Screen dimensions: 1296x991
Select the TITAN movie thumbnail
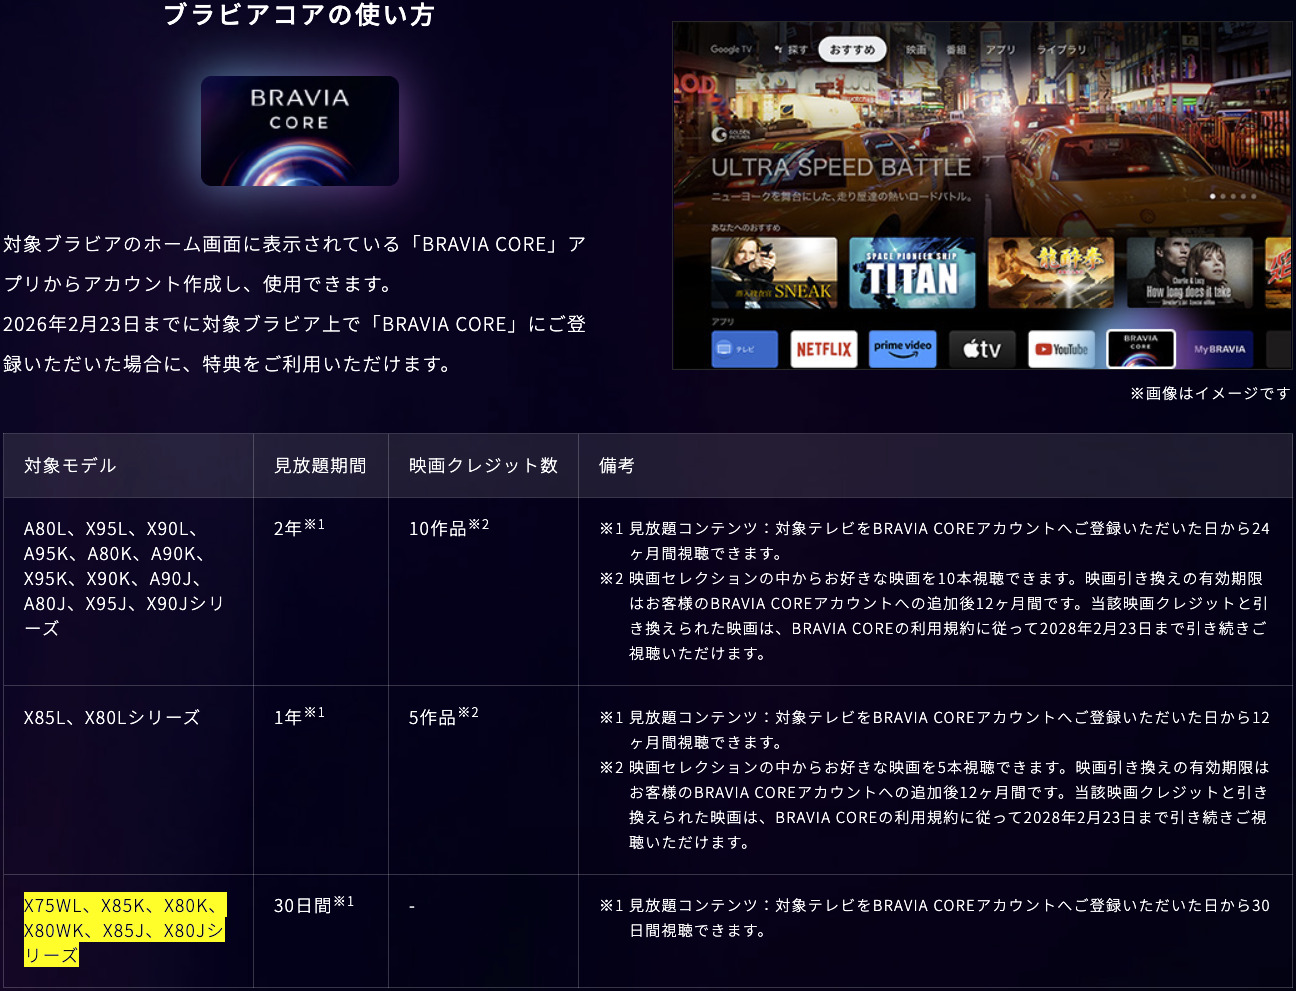coord(912,272)
